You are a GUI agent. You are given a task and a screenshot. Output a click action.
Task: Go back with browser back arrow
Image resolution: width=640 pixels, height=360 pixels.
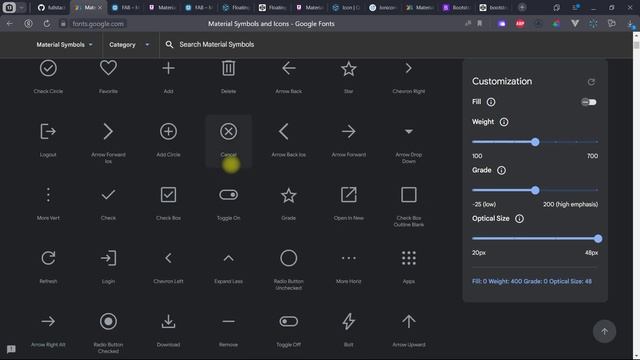pos(9,24)
